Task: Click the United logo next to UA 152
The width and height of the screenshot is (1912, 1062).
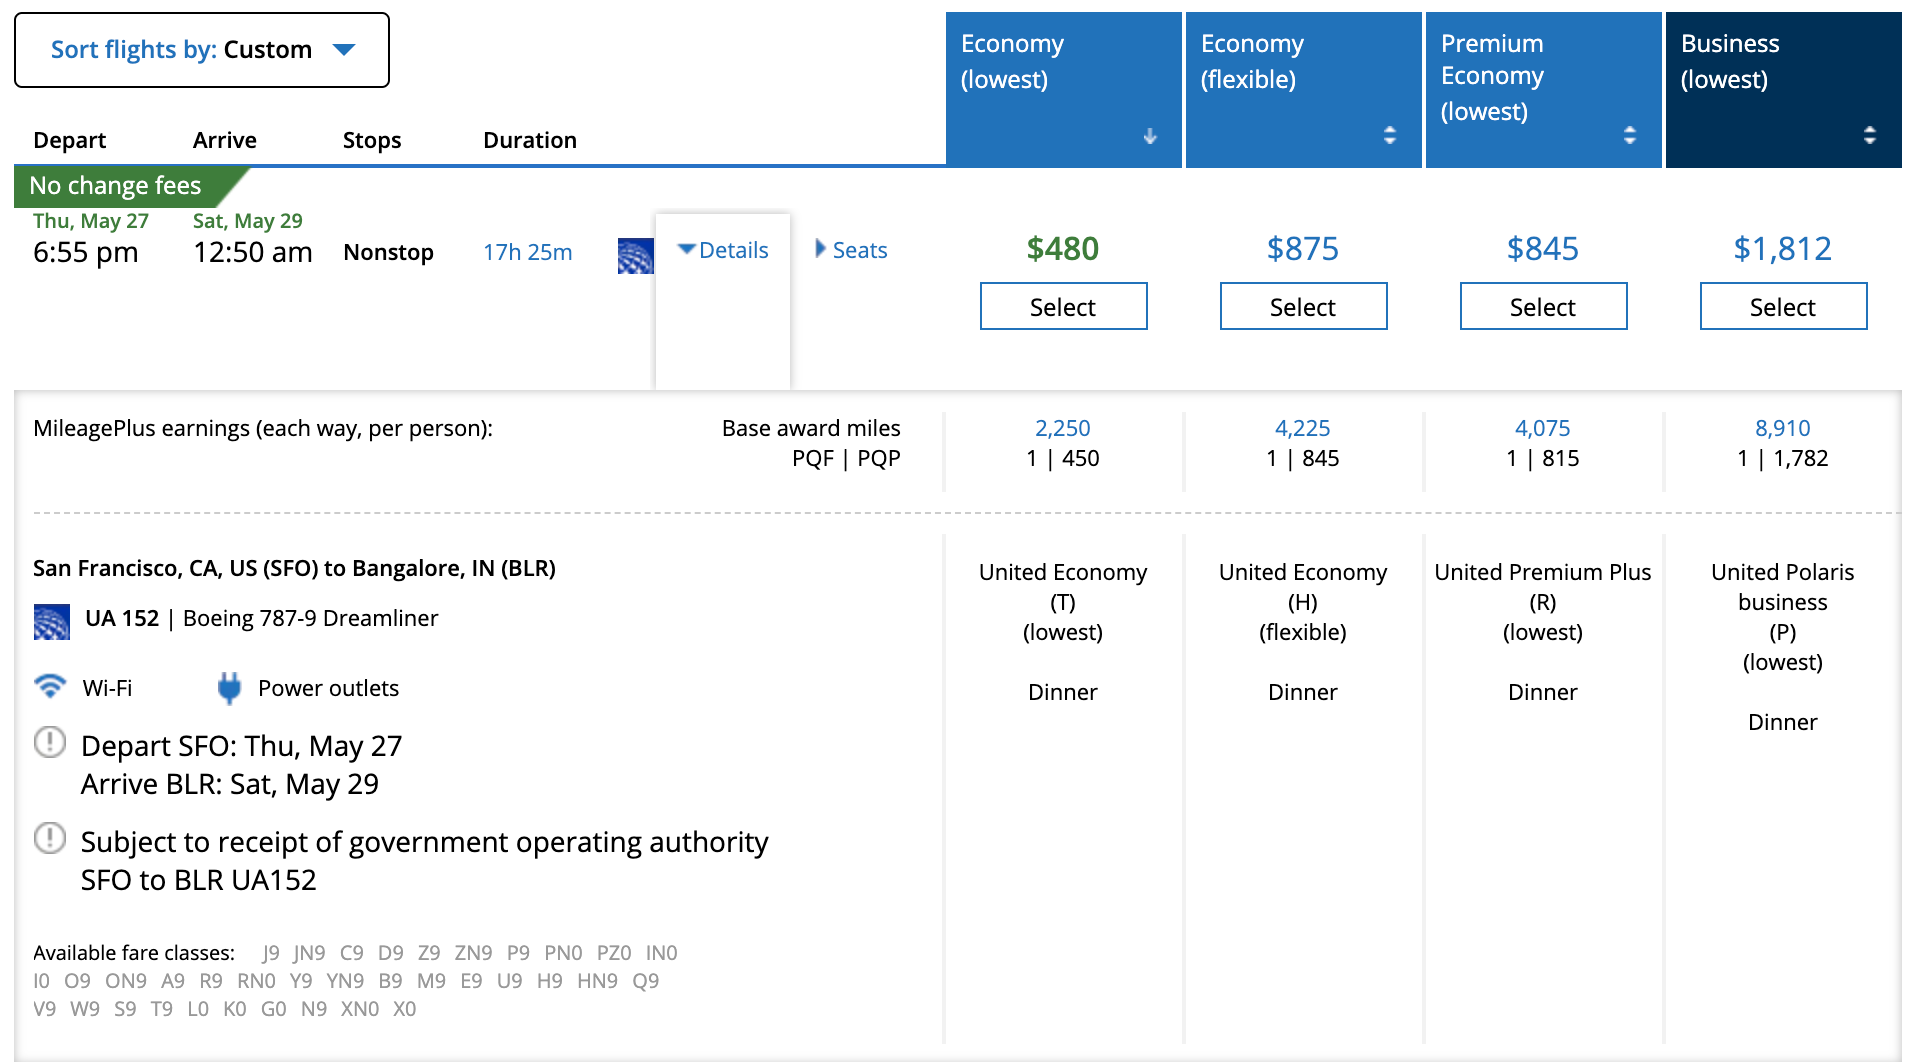Action: [x=51, y=621]
